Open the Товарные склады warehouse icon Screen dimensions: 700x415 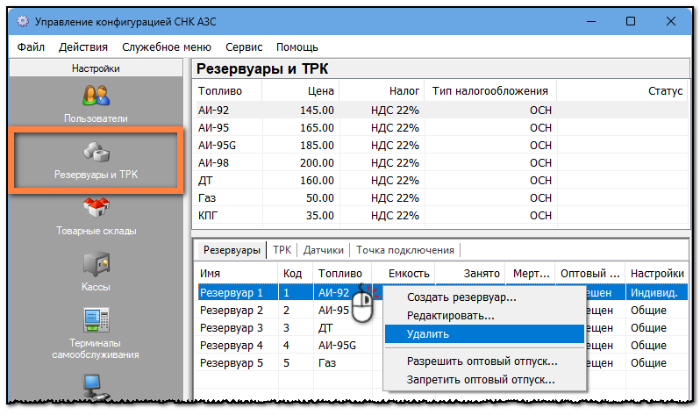96,208
